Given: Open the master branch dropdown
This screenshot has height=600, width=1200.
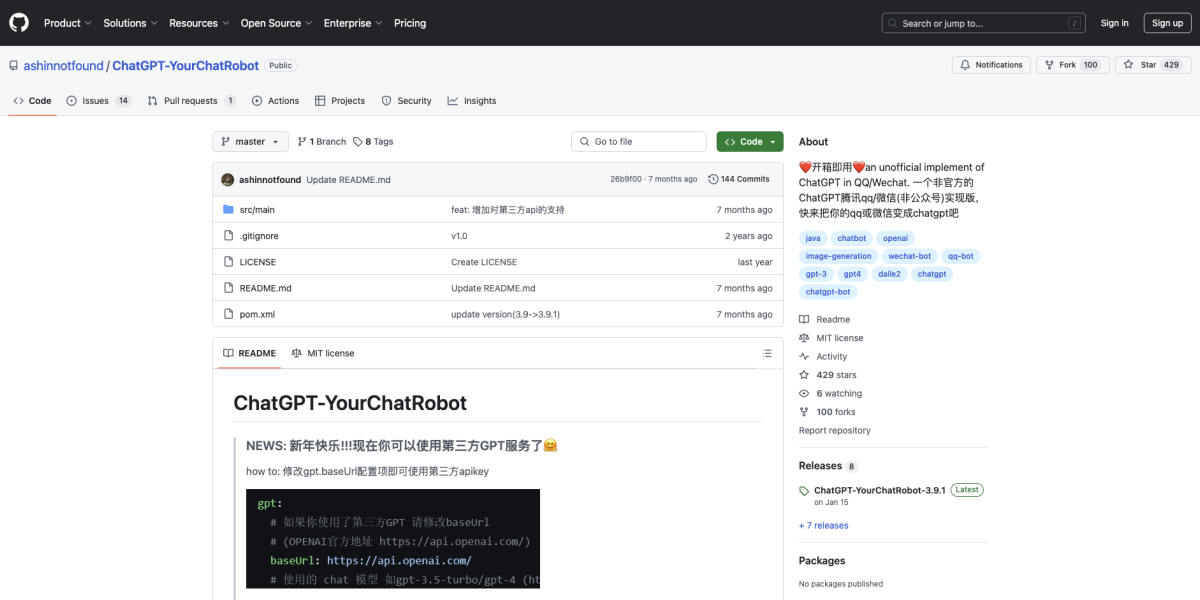Looking at the screenshot, I should click(x=249, y=141).
